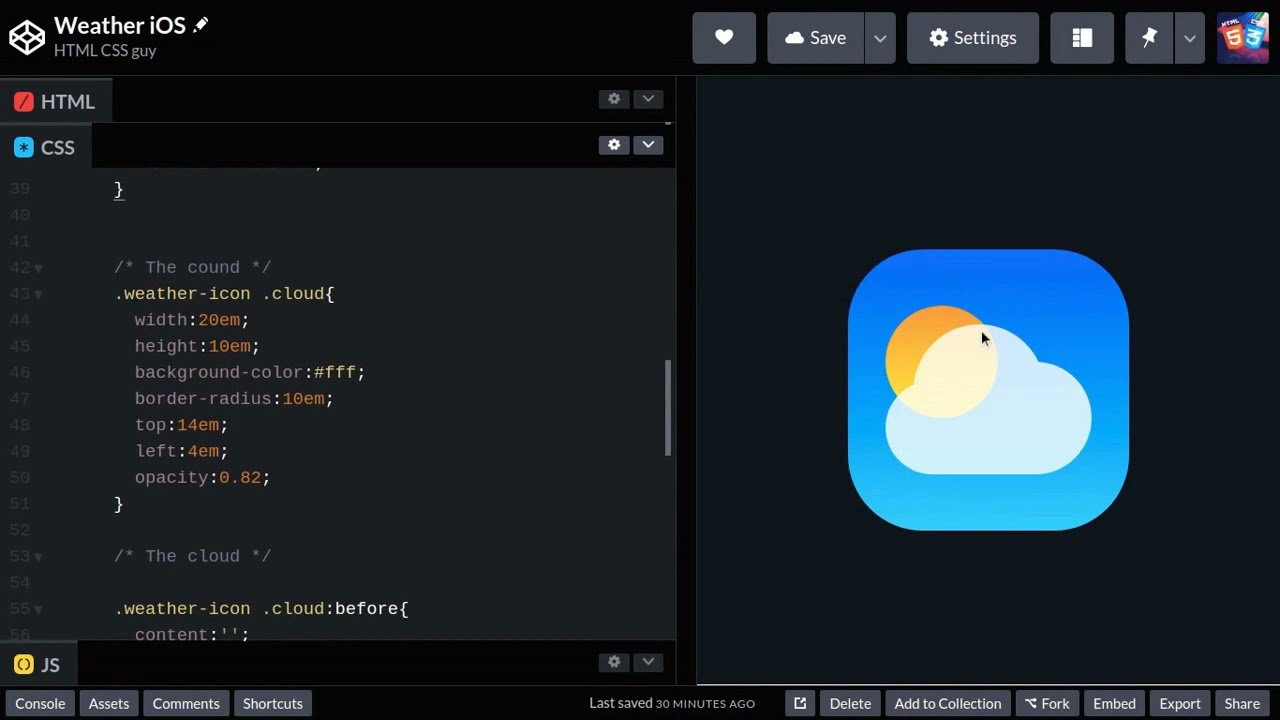Click the weather icon preview image
This screenshot has height=720, width=1280.
pos(988,390)
